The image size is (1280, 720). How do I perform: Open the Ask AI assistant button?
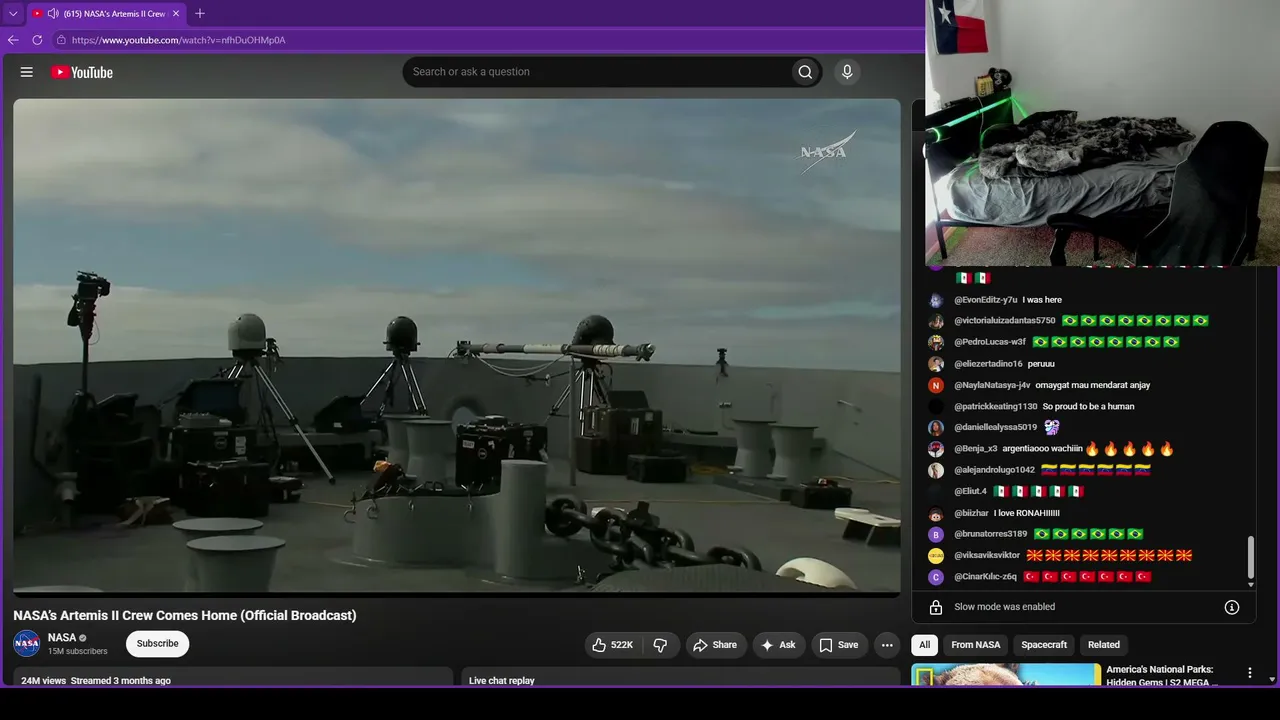click(778, 645)
